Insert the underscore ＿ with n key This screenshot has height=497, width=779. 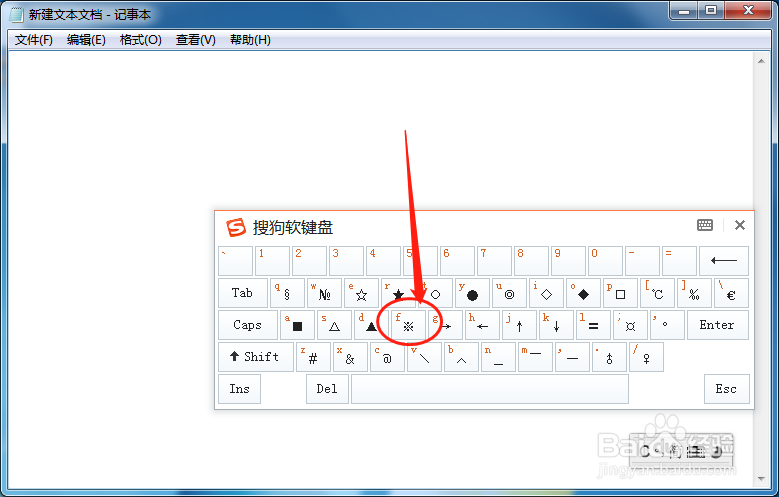coord(498,357)
